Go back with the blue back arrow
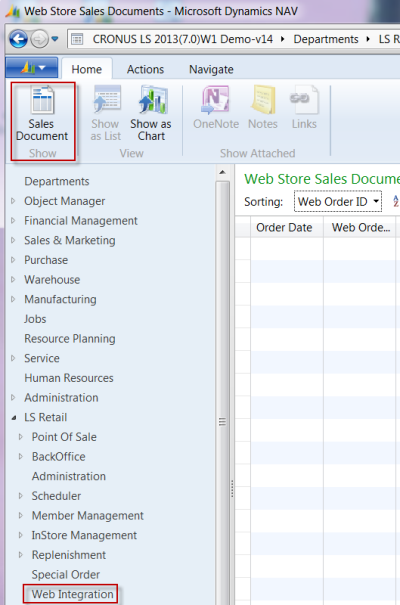 pos(18,39)
